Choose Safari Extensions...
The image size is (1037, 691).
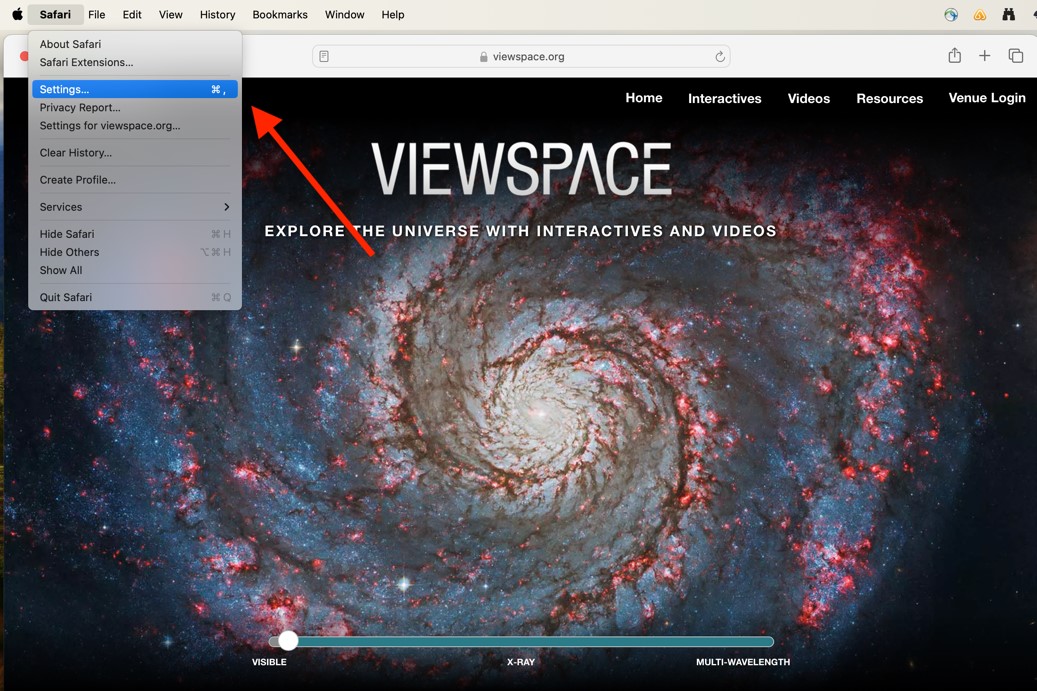(x=135, y=62)
